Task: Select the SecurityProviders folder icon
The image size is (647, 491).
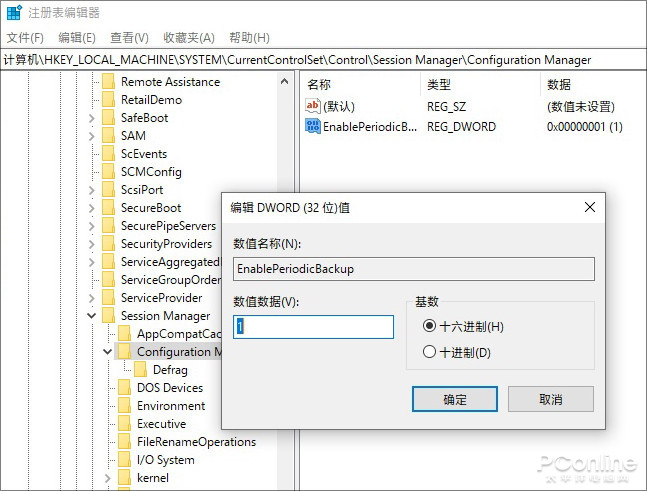Action: click(x=109, y=243)
